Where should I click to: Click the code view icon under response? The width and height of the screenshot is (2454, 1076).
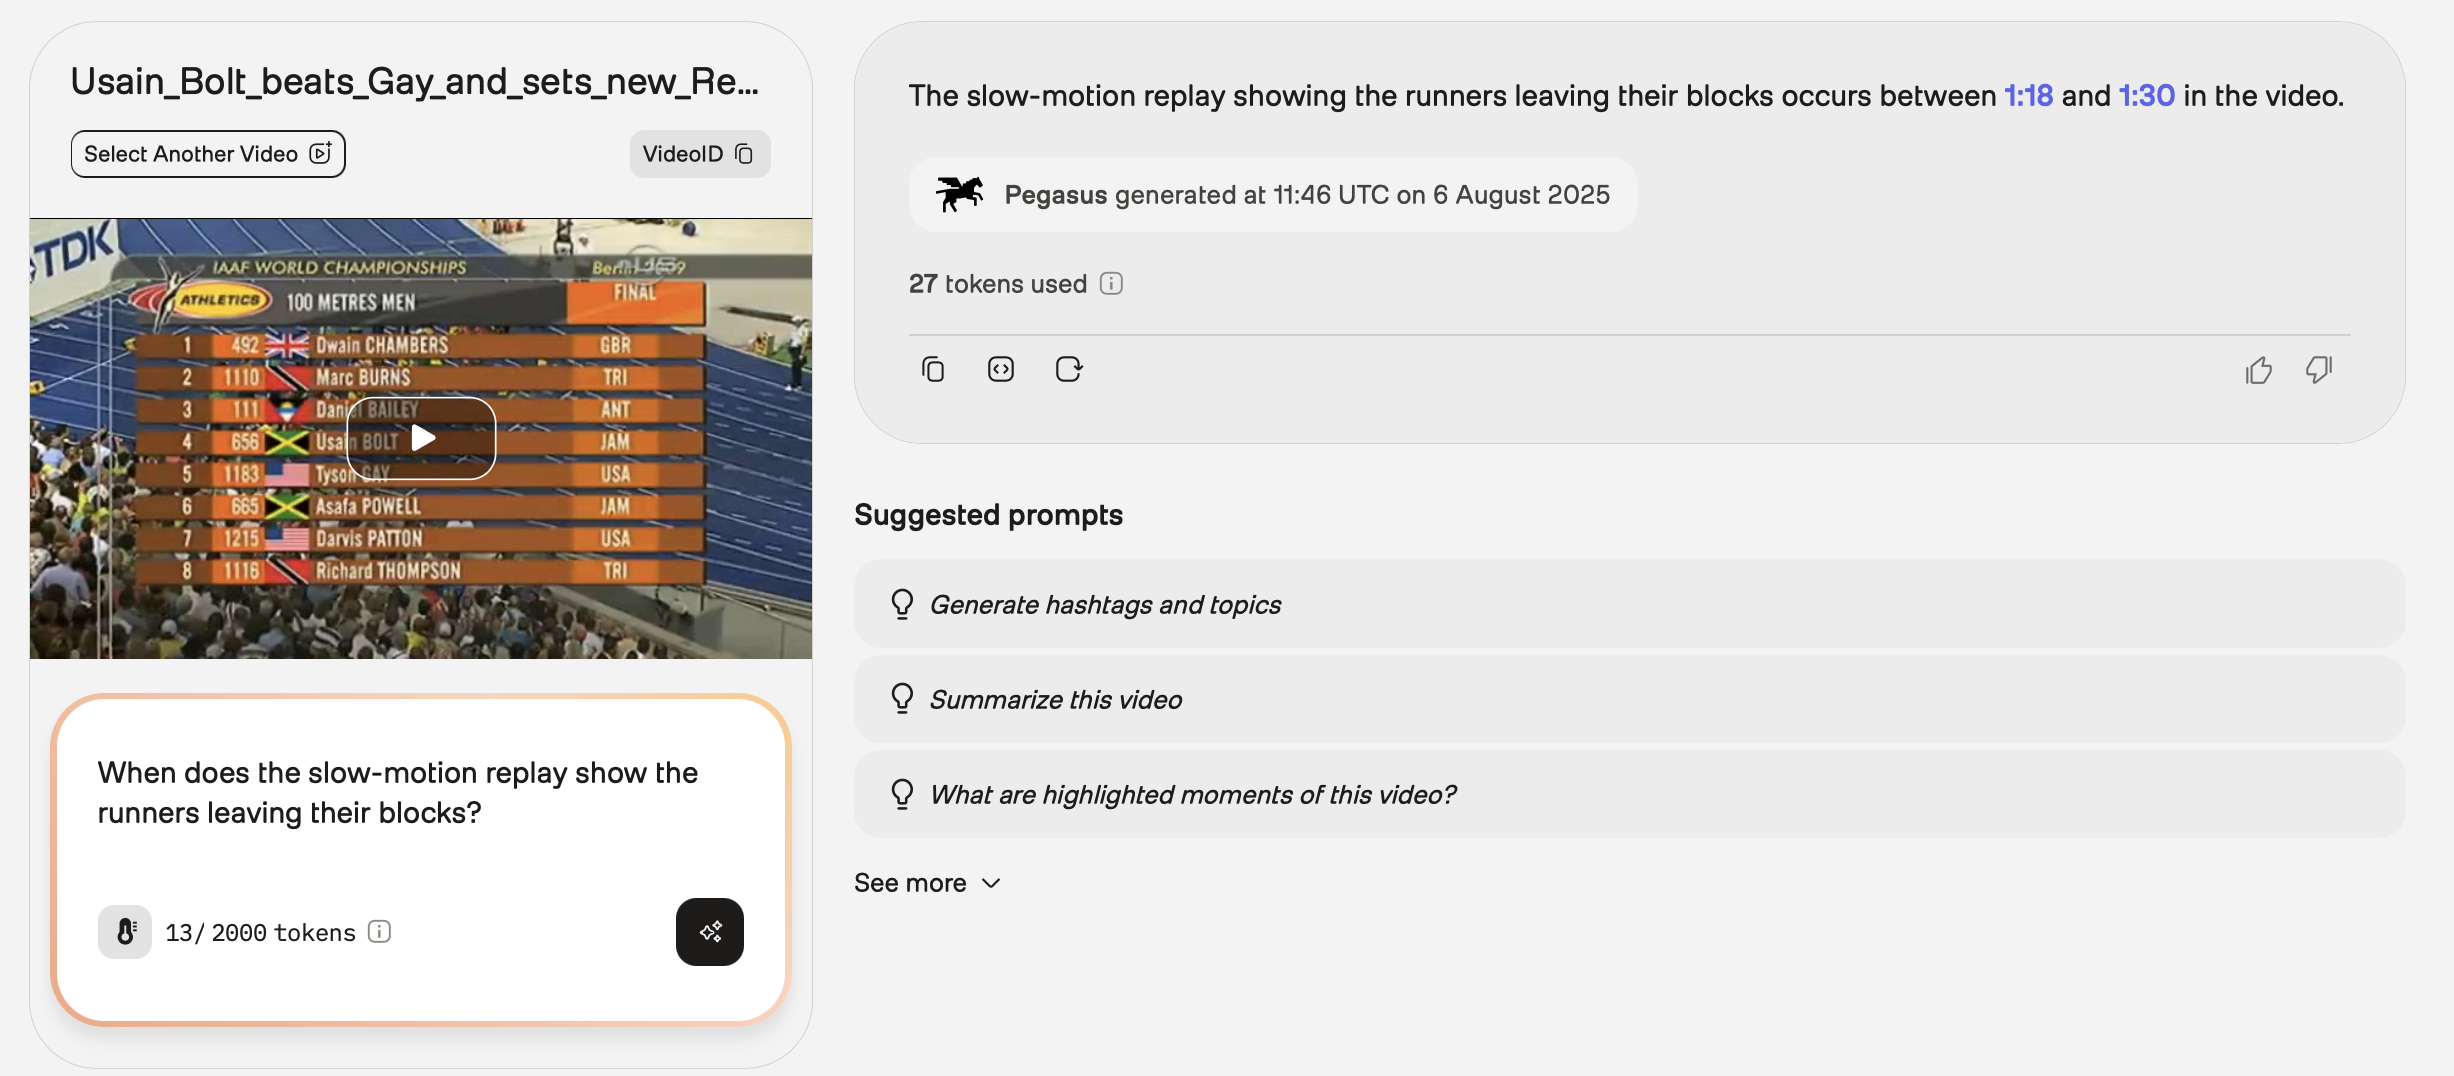(1000, 370)
